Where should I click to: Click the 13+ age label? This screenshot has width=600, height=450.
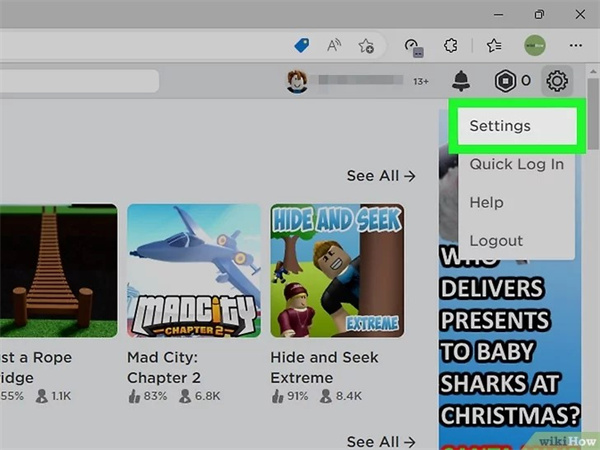(x=421, y=82)
